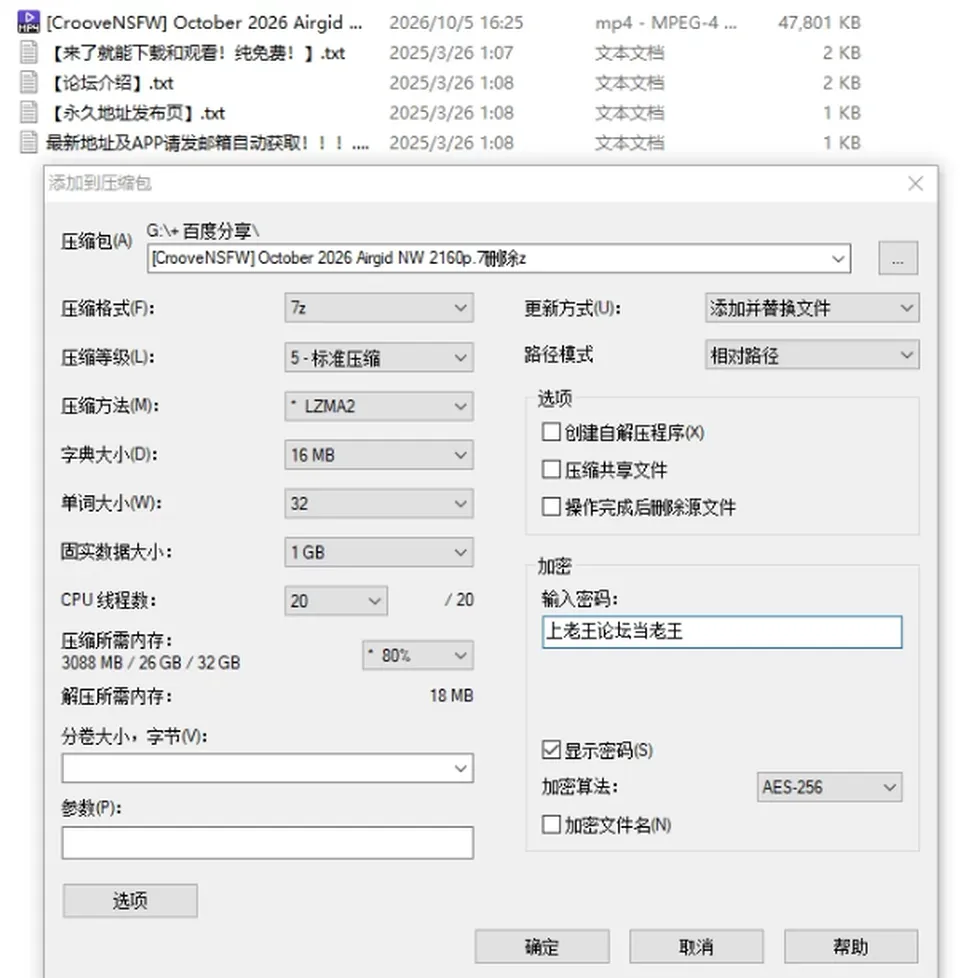960x978 pixels.
Task: Open the 固实数据大小 1 GB dropdown
Action: point(379,552)
